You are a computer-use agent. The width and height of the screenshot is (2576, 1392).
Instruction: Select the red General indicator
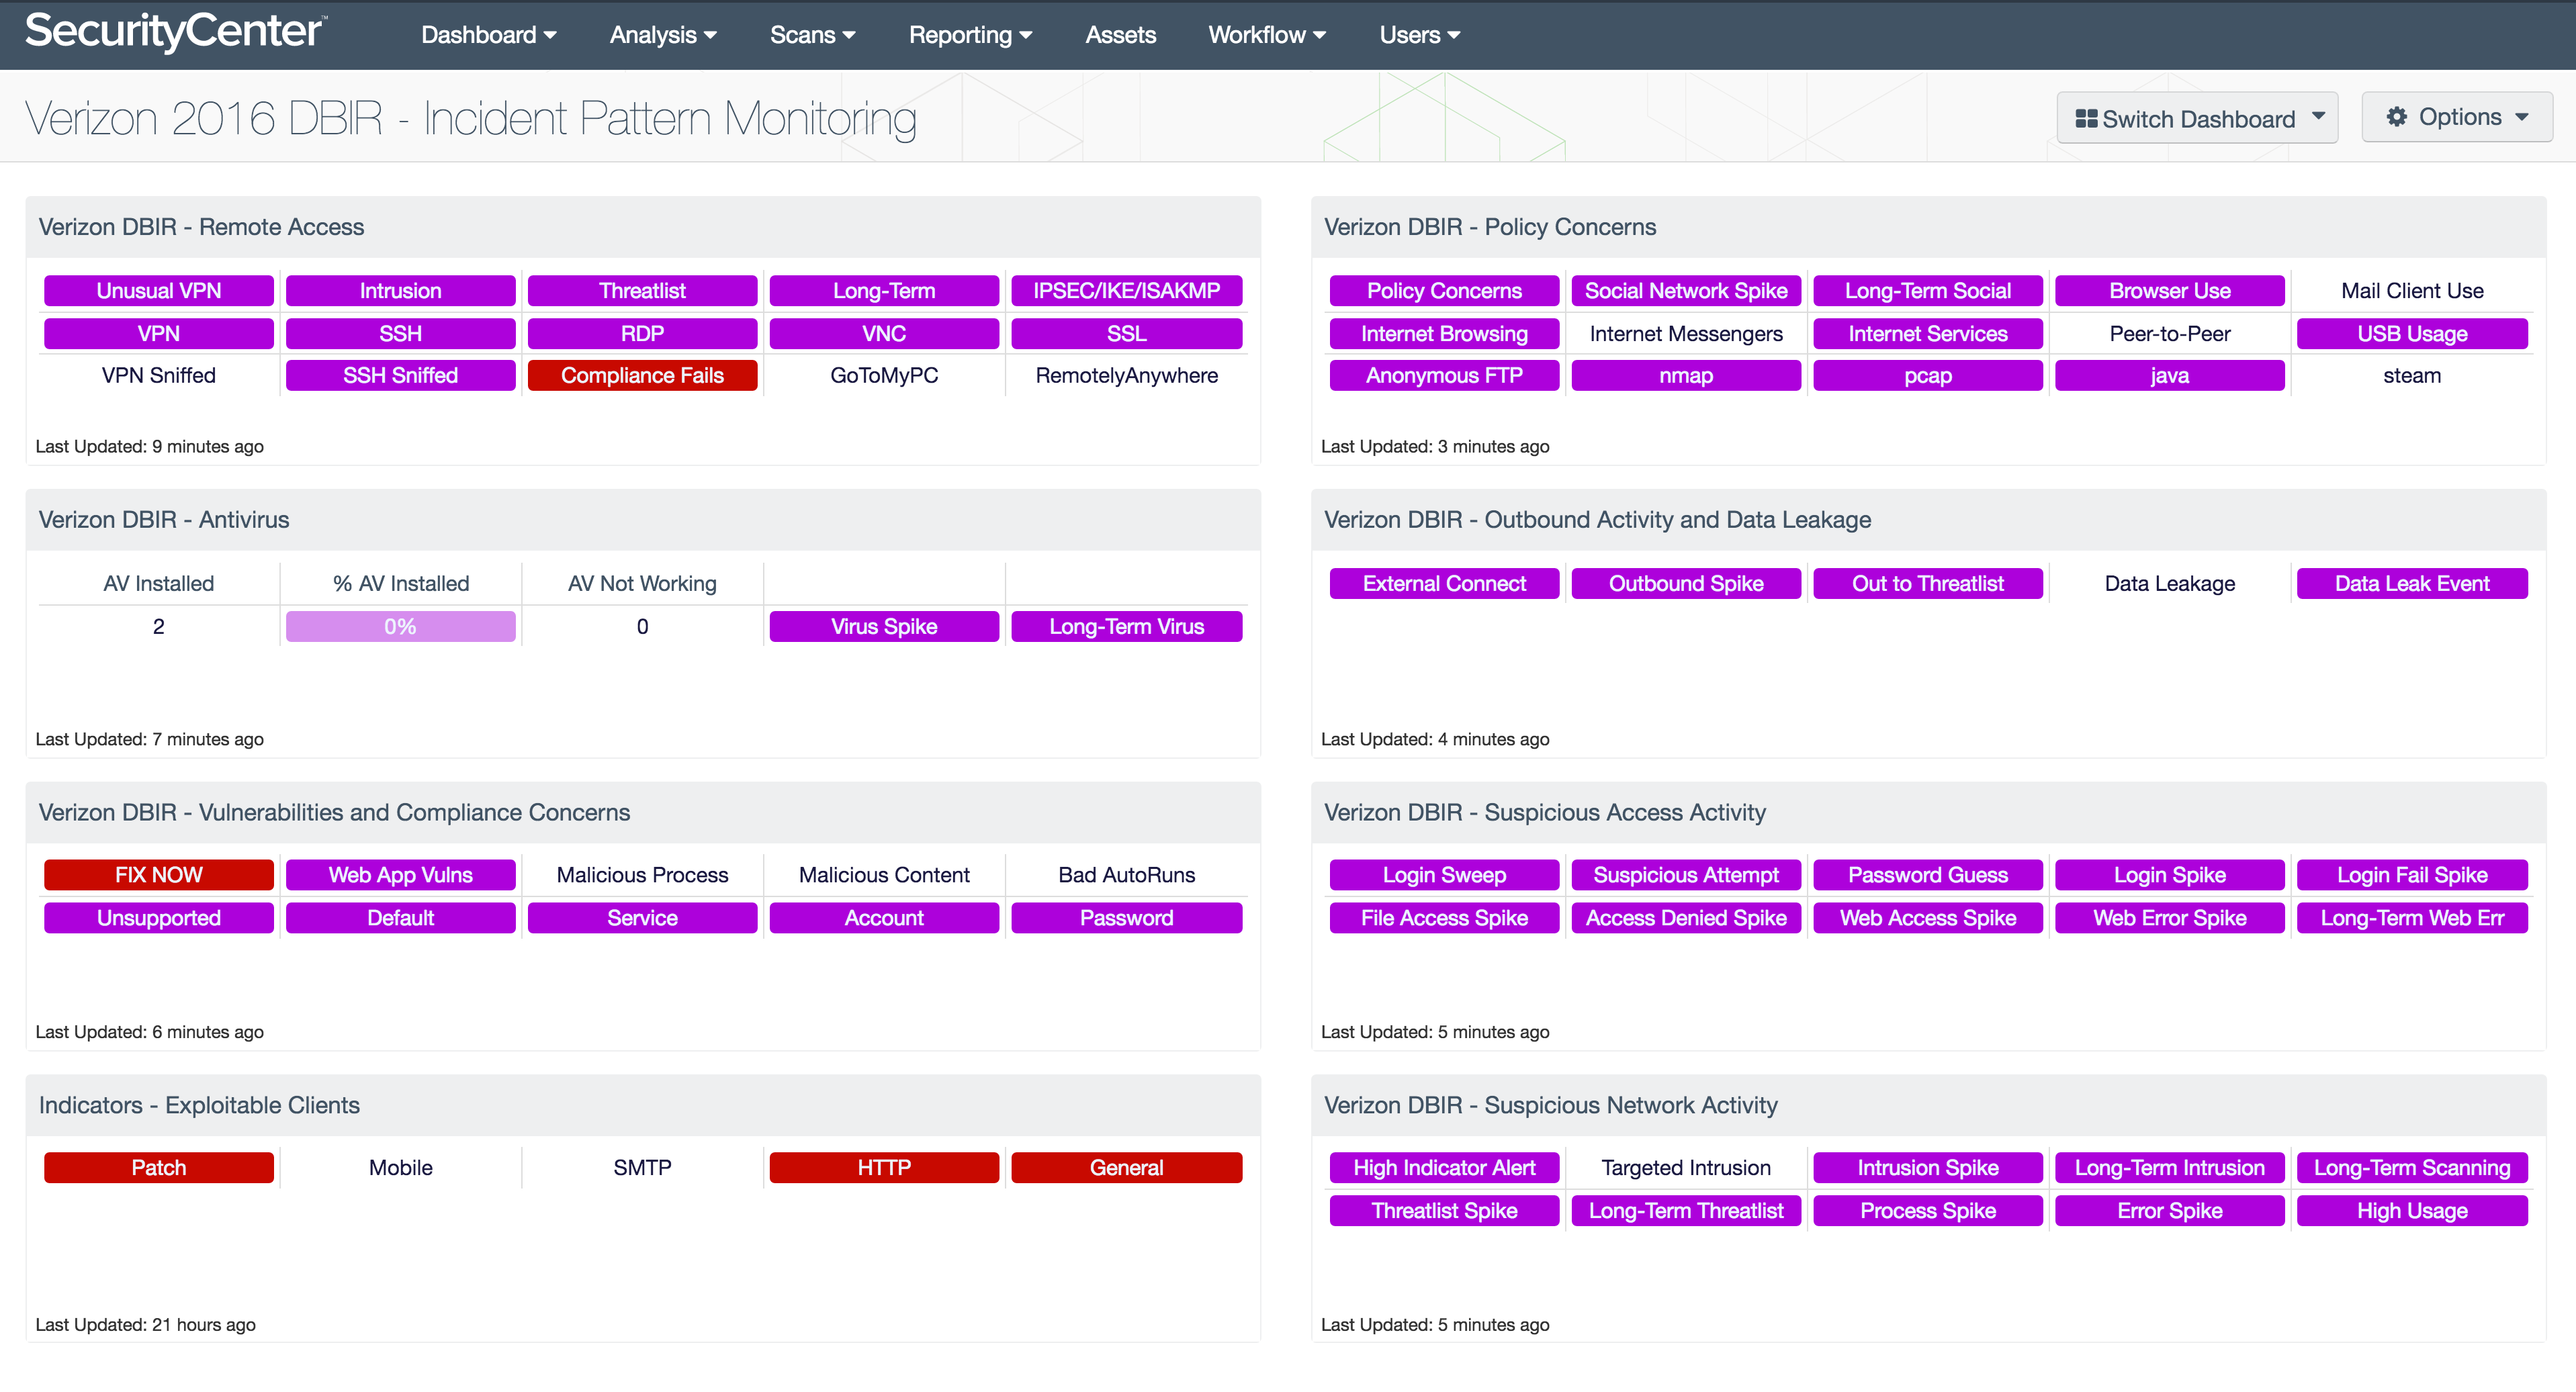[1127, 1168]
